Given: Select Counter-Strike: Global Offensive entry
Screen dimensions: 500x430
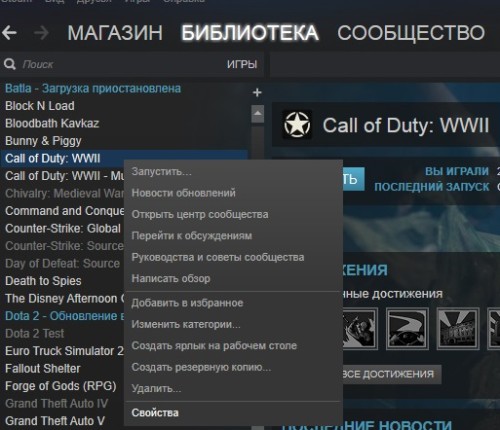Looking at the screenshot, I should tap(62, 228).
